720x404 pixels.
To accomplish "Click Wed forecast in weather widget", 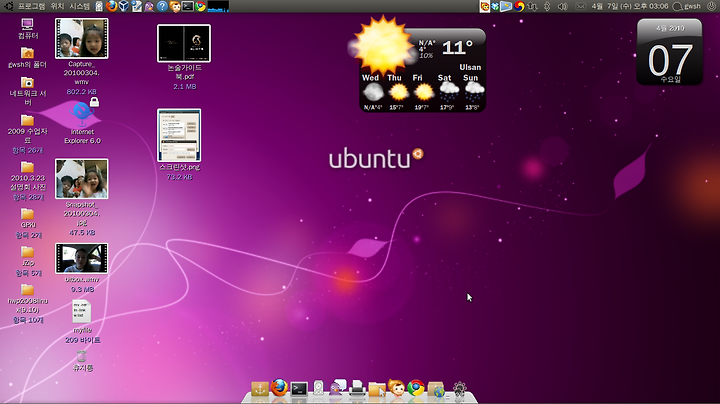I will point(372,92).
